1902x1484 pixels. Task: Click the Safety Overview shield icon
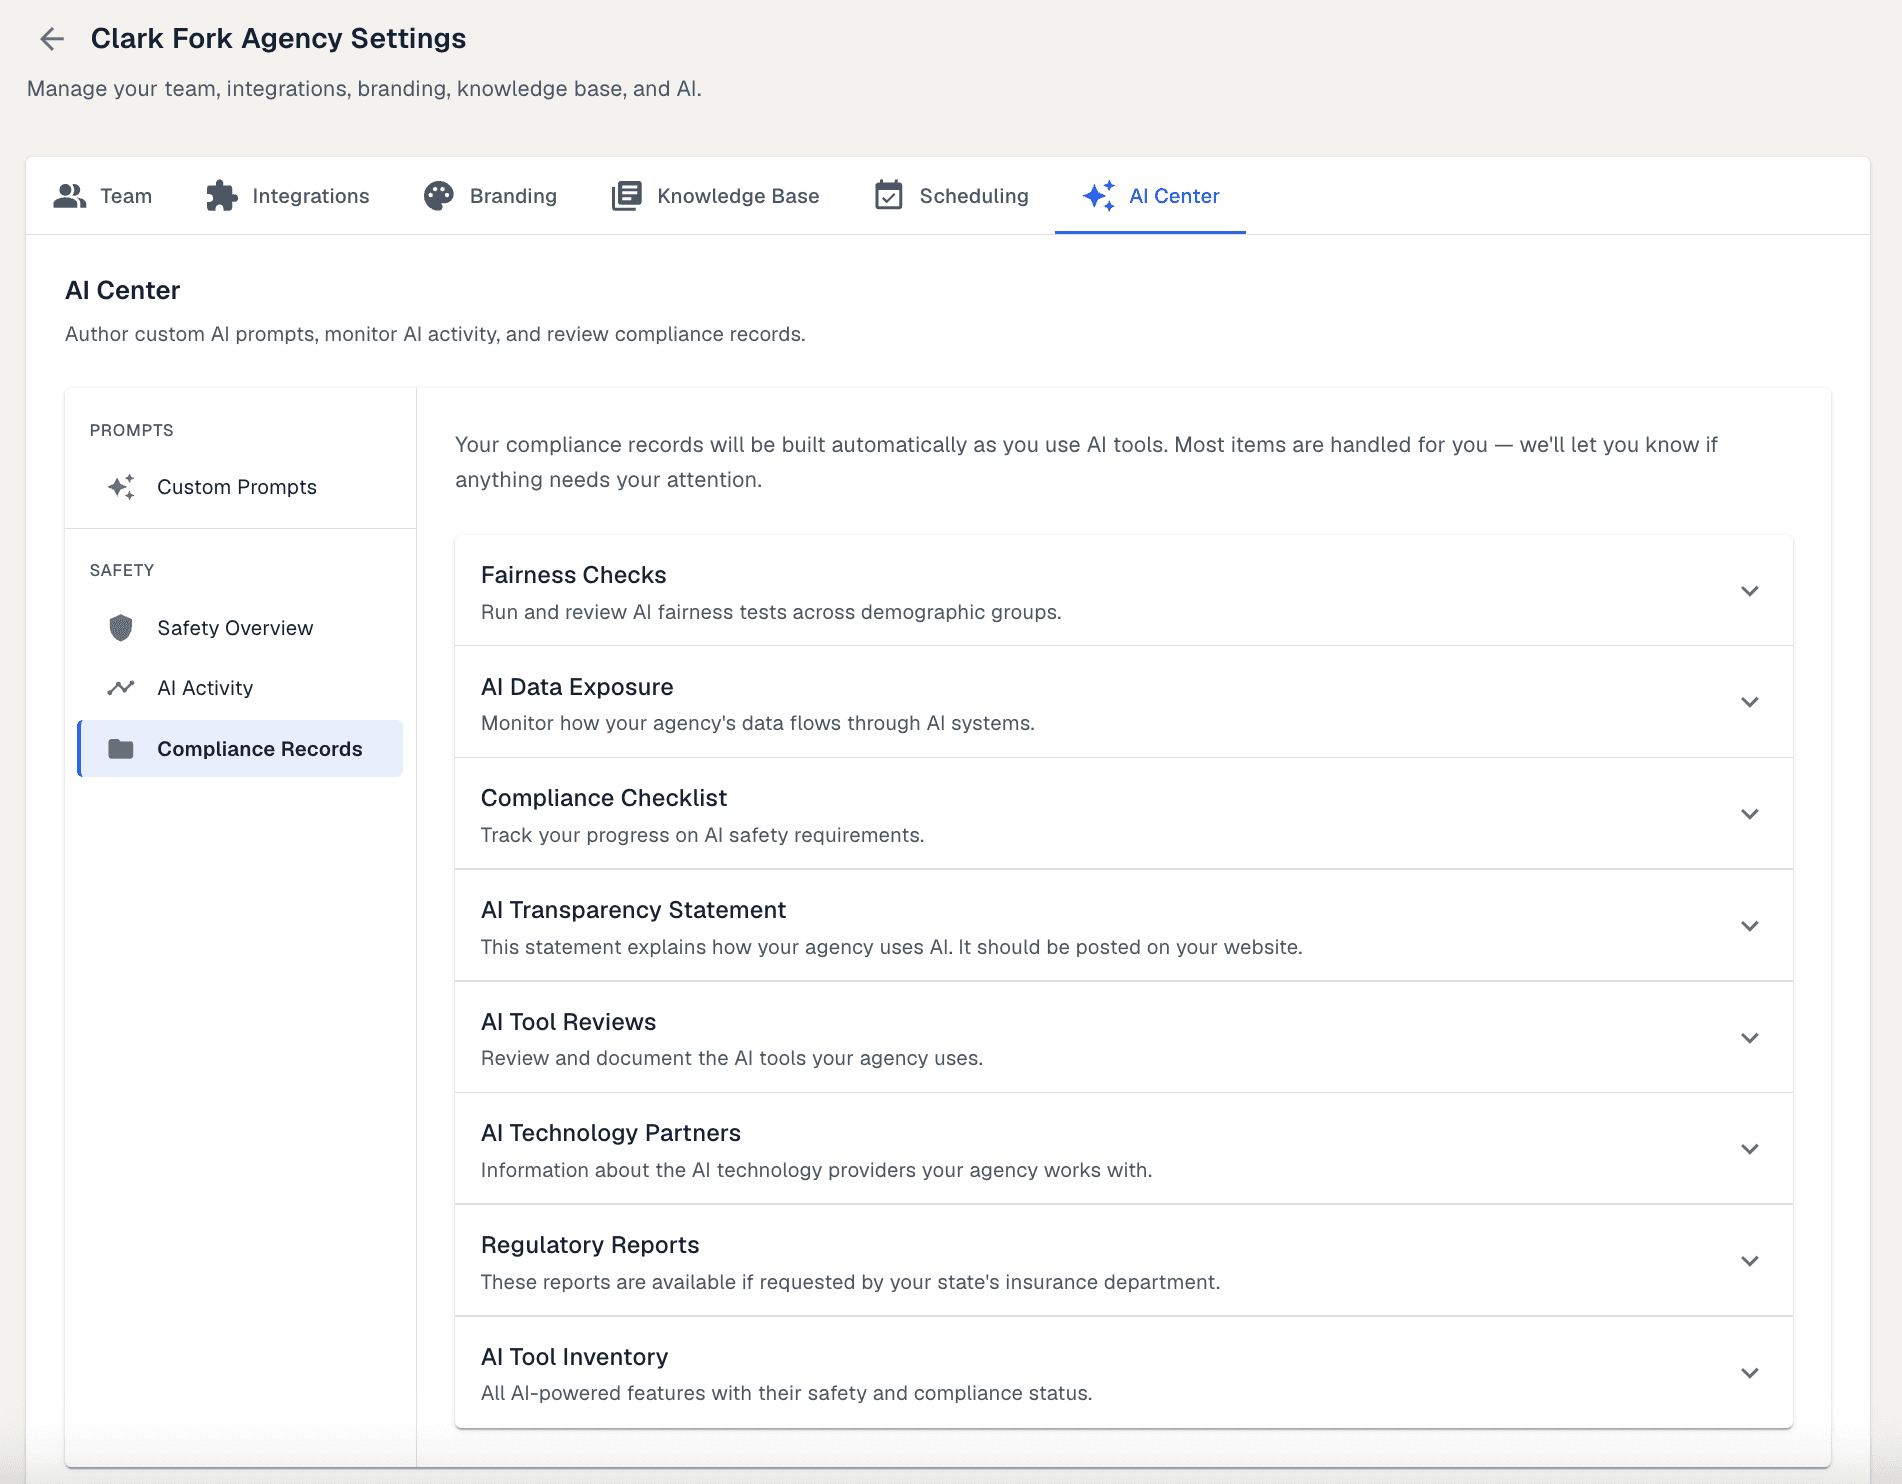(x=121, y=628)
